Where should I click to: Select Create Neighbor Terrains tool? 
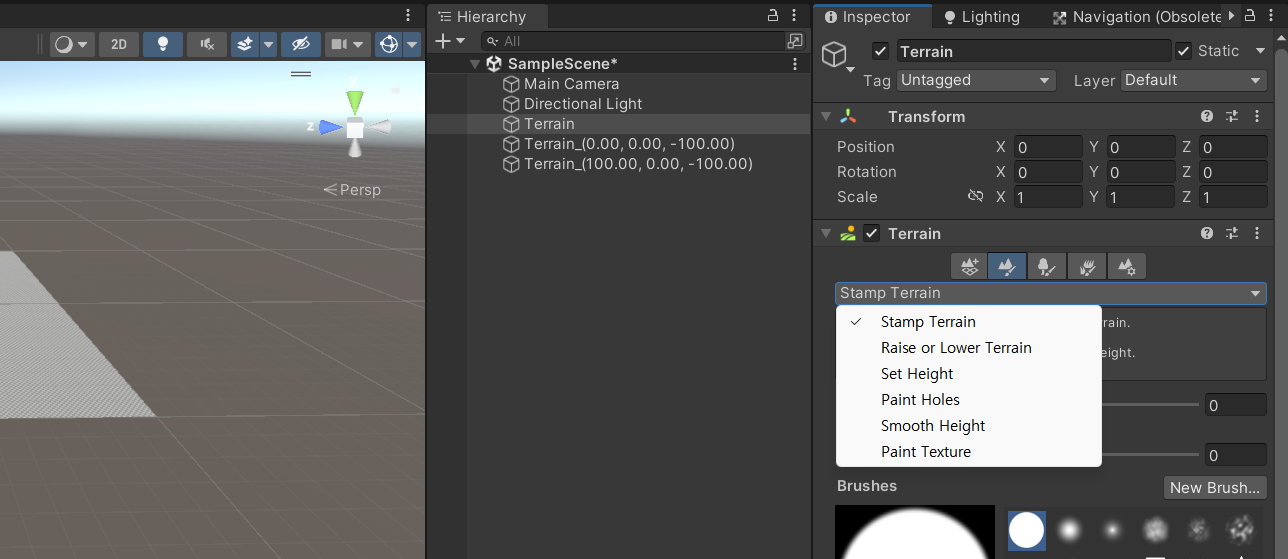pos(968,266)
